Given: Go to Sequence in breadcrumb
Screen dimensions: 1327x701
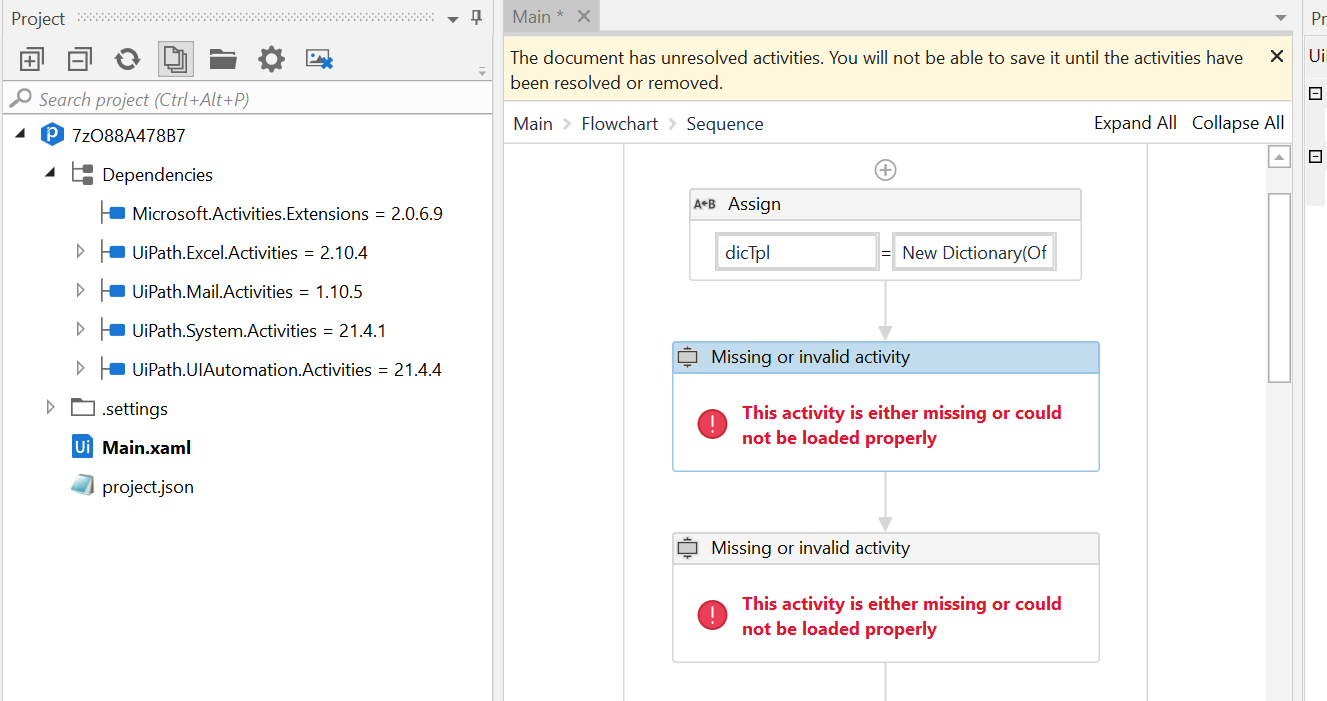Looking at the screenshot, I should pyautogui.click(x=725, y=124).
